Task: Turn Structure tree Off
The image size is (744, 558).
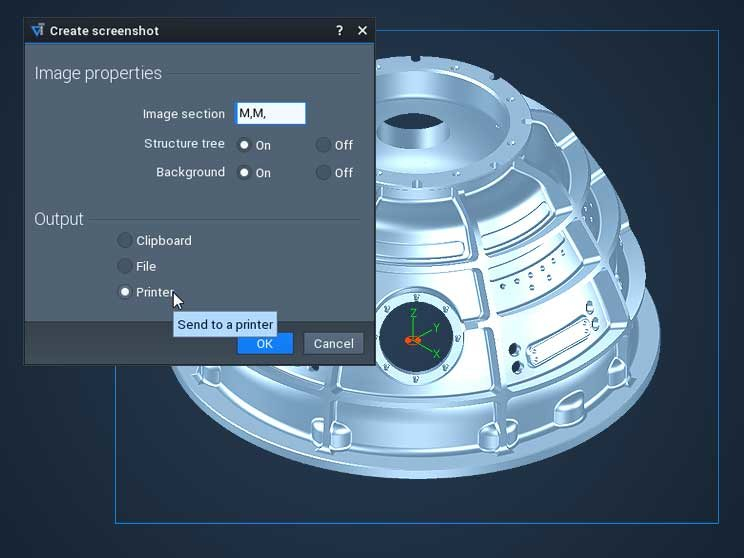Action: pyautogui.click(x=323, y=145)
